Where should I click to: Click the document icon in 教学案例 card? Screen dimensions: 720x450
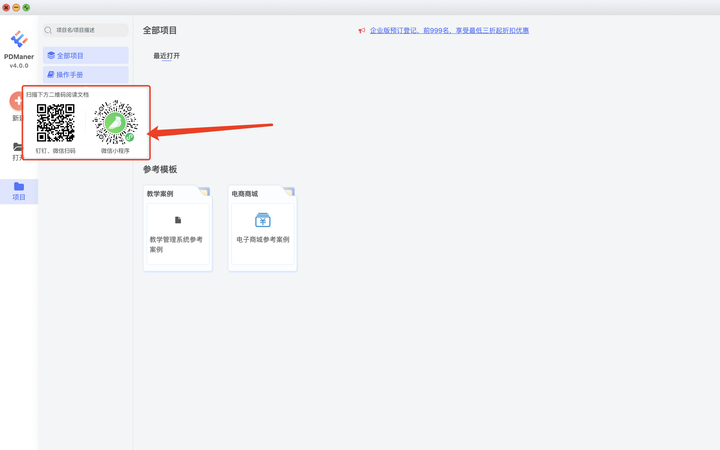pyautogui.click(x=178, y=220)
